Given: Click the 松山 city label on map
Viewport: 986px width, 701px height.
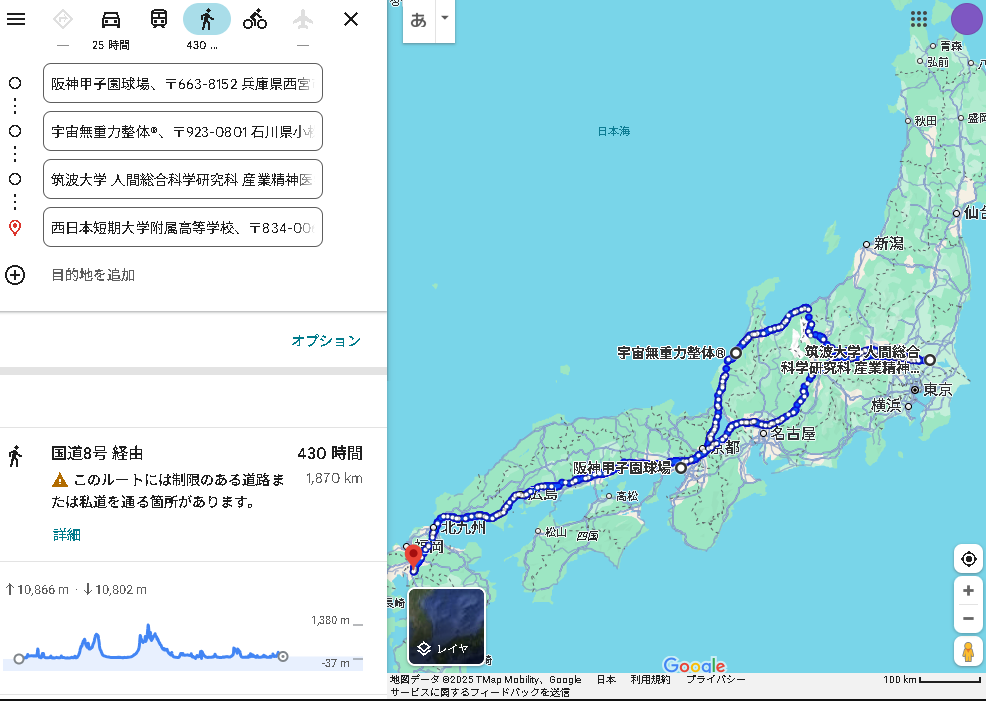Looking at the screenshot, I should (x=556, y=532).
